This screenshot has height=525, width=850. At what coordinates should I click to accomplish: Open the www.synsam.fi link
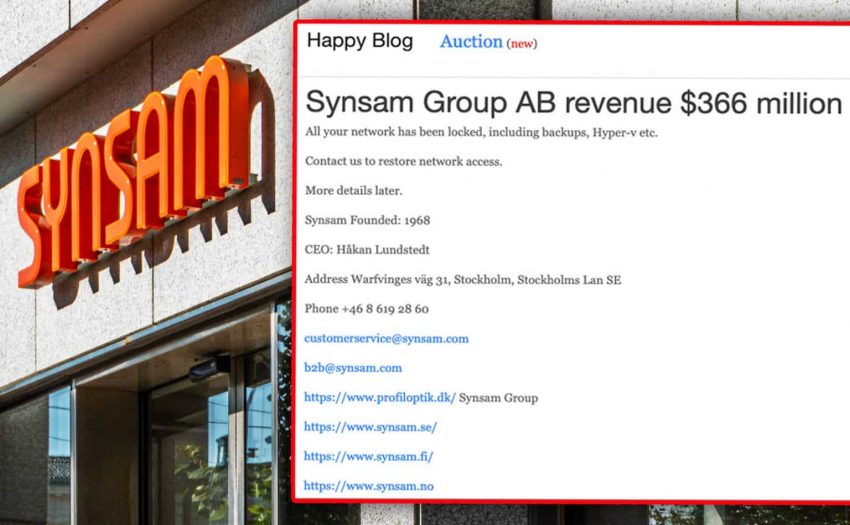pyautogui.click(x=369, y=456)
